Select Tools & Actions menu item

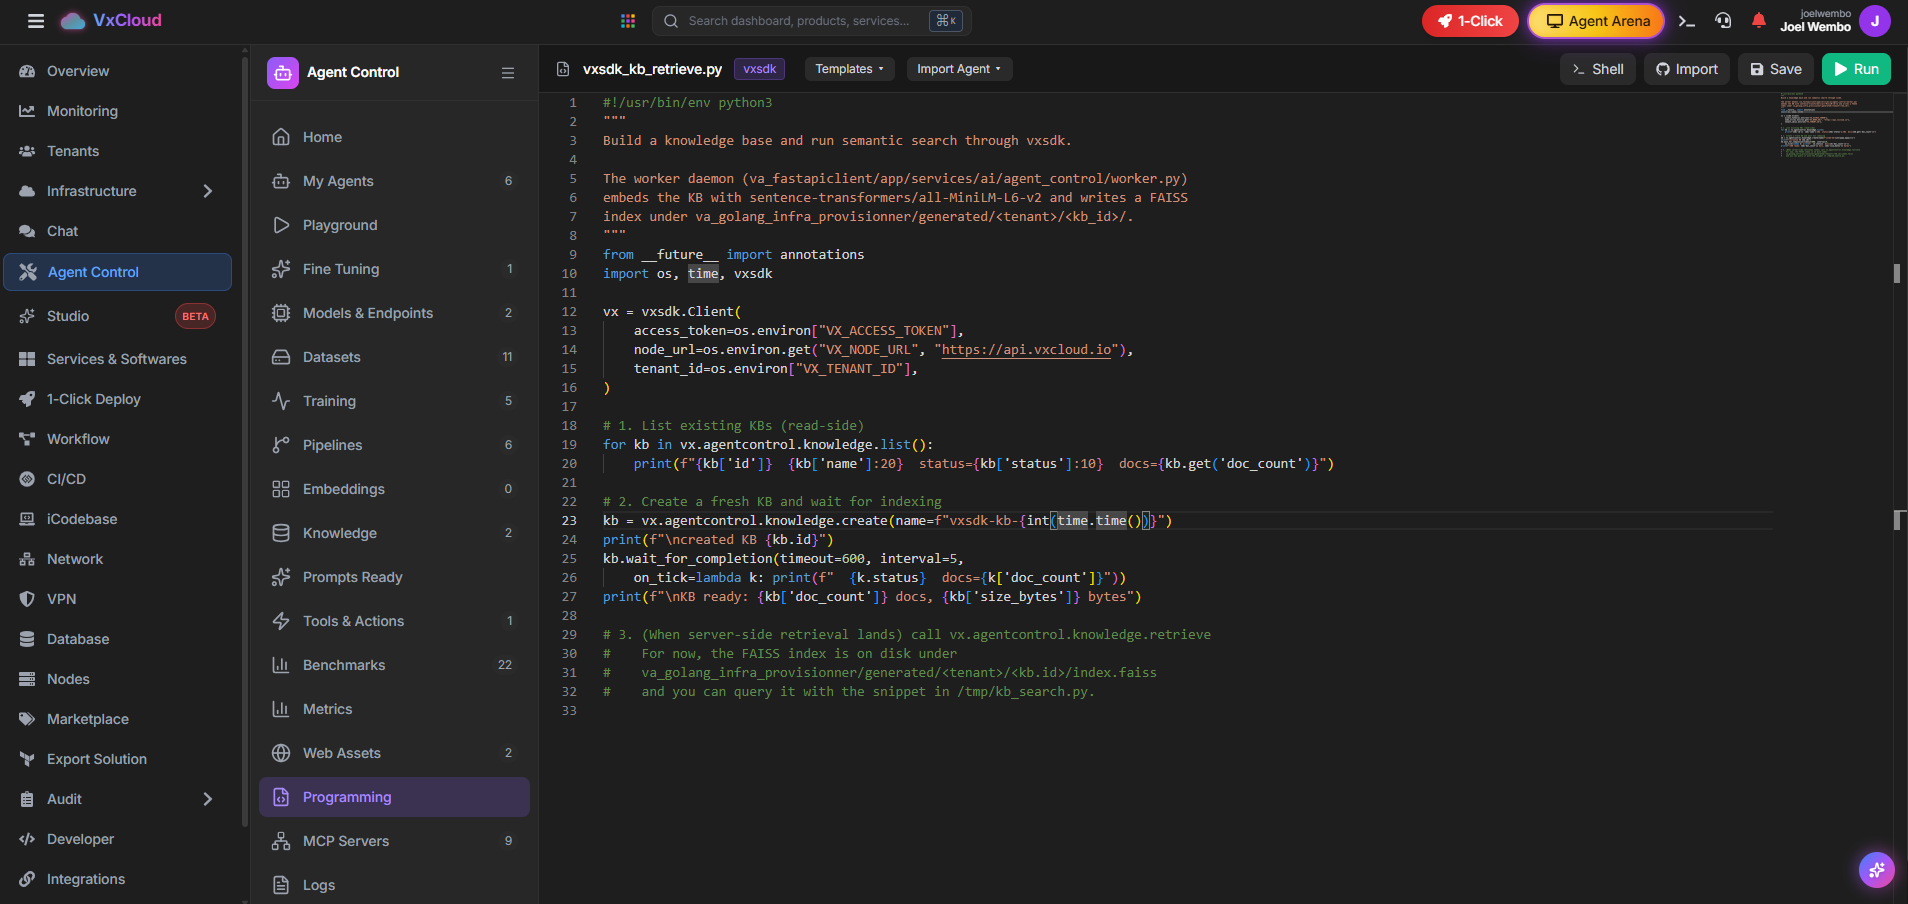click(394, 621)
